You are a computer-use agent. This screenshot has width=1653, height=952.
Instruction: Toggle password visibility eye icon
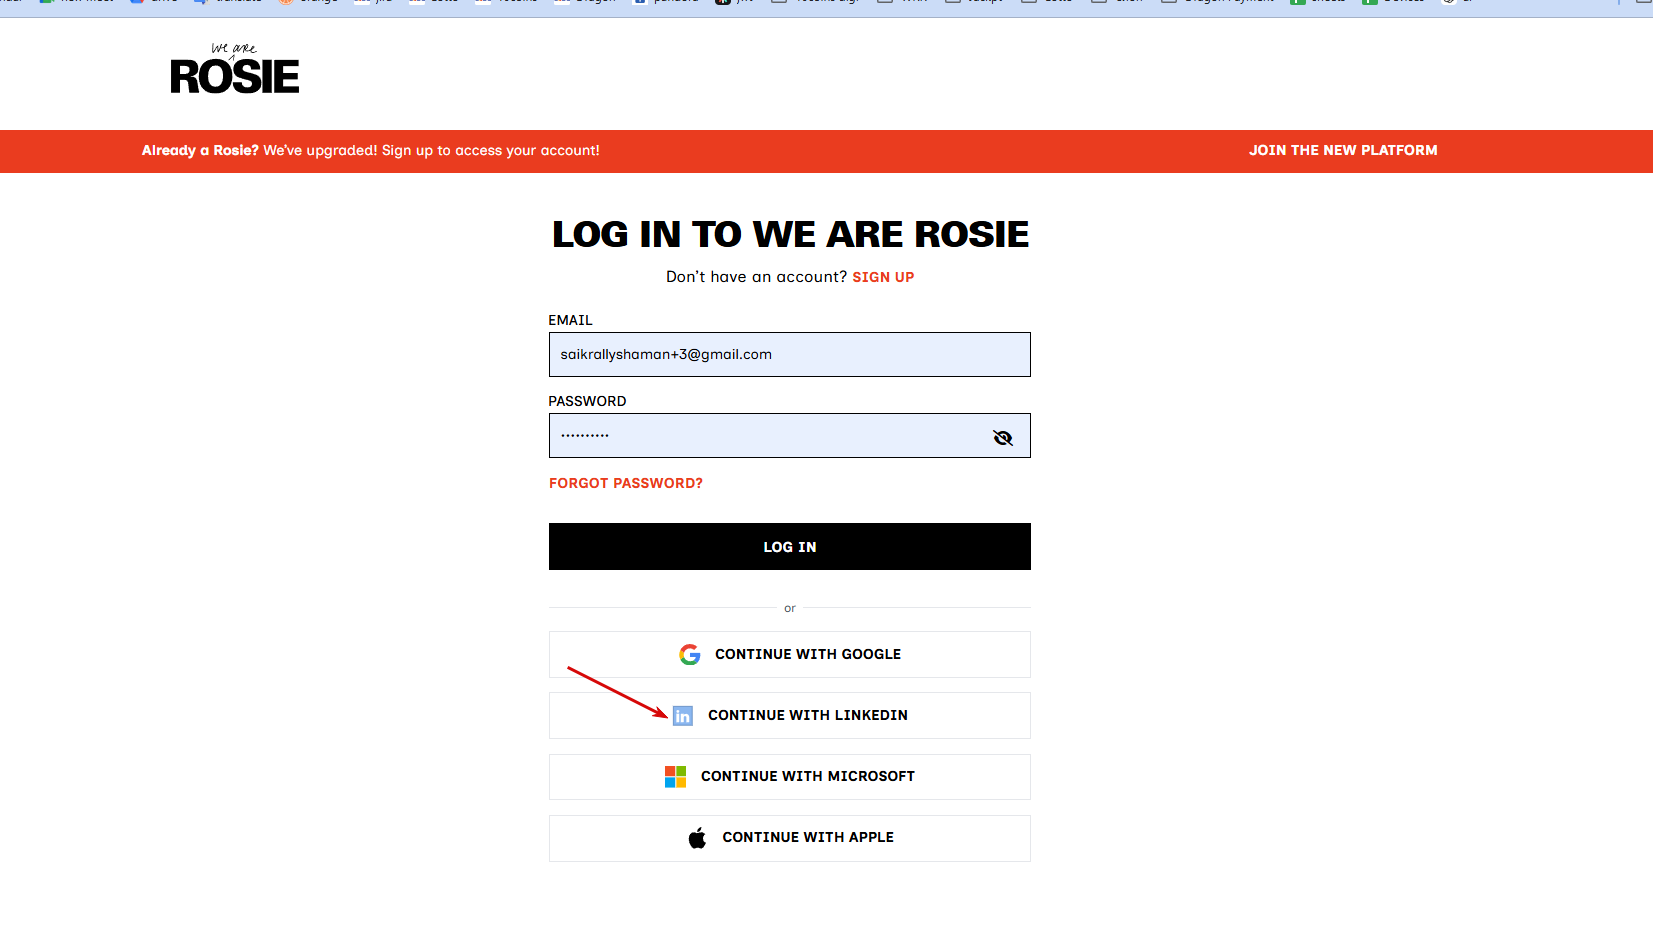tap(1003, 437)
